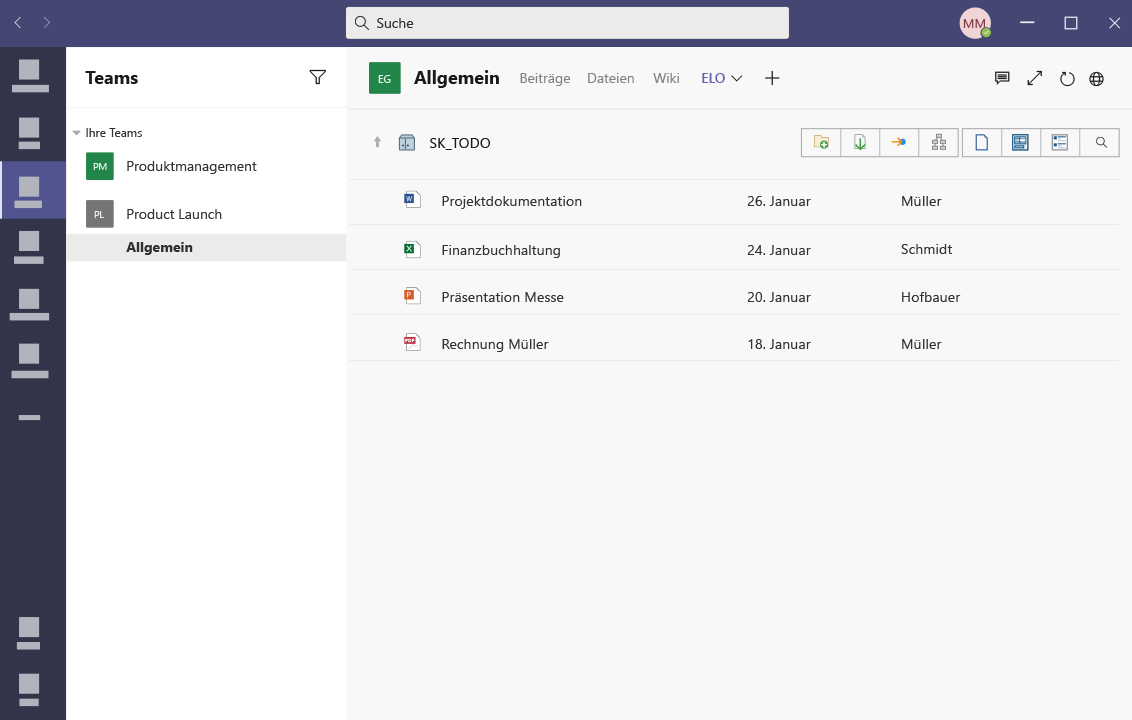1132x720 pixels.
Task: Switch to the Dateien tab
Action: coord(611,78)
